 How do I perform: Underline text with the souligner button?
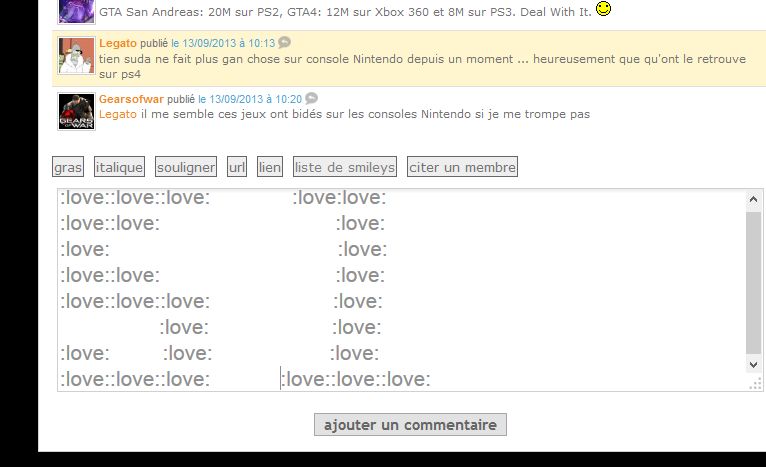186,167
